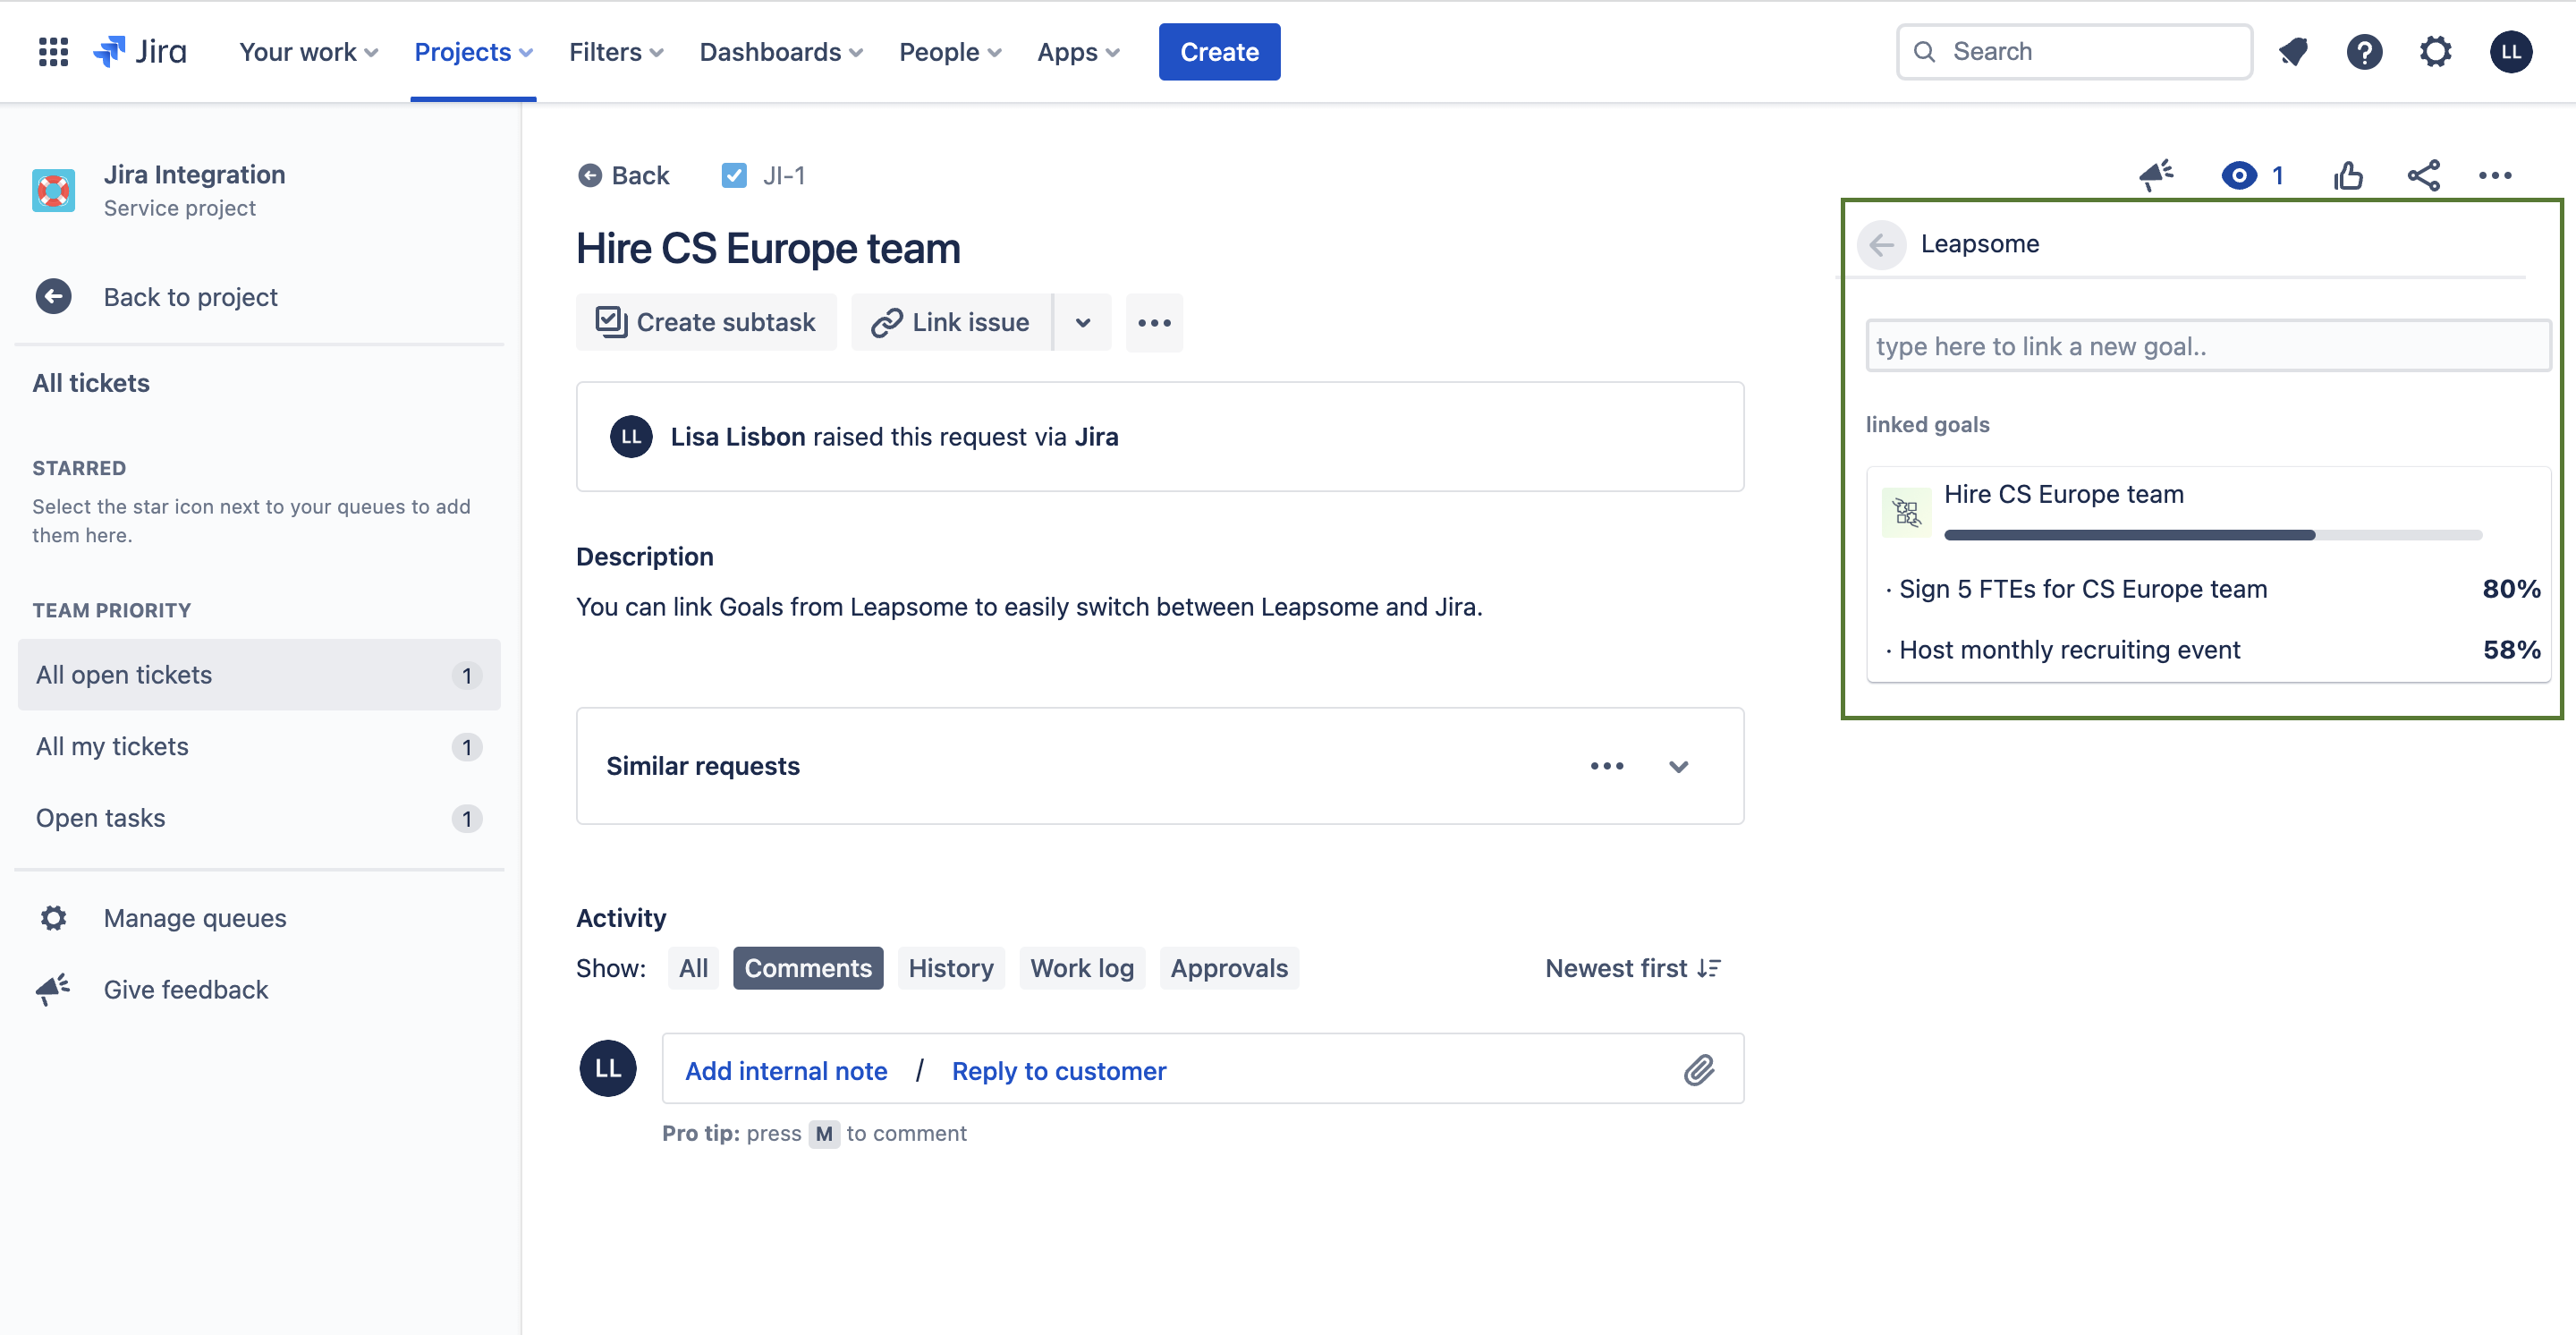Screen dimensions: 2576x1335
Task: Click Create subtask button
Action: (x=706, y=323)
